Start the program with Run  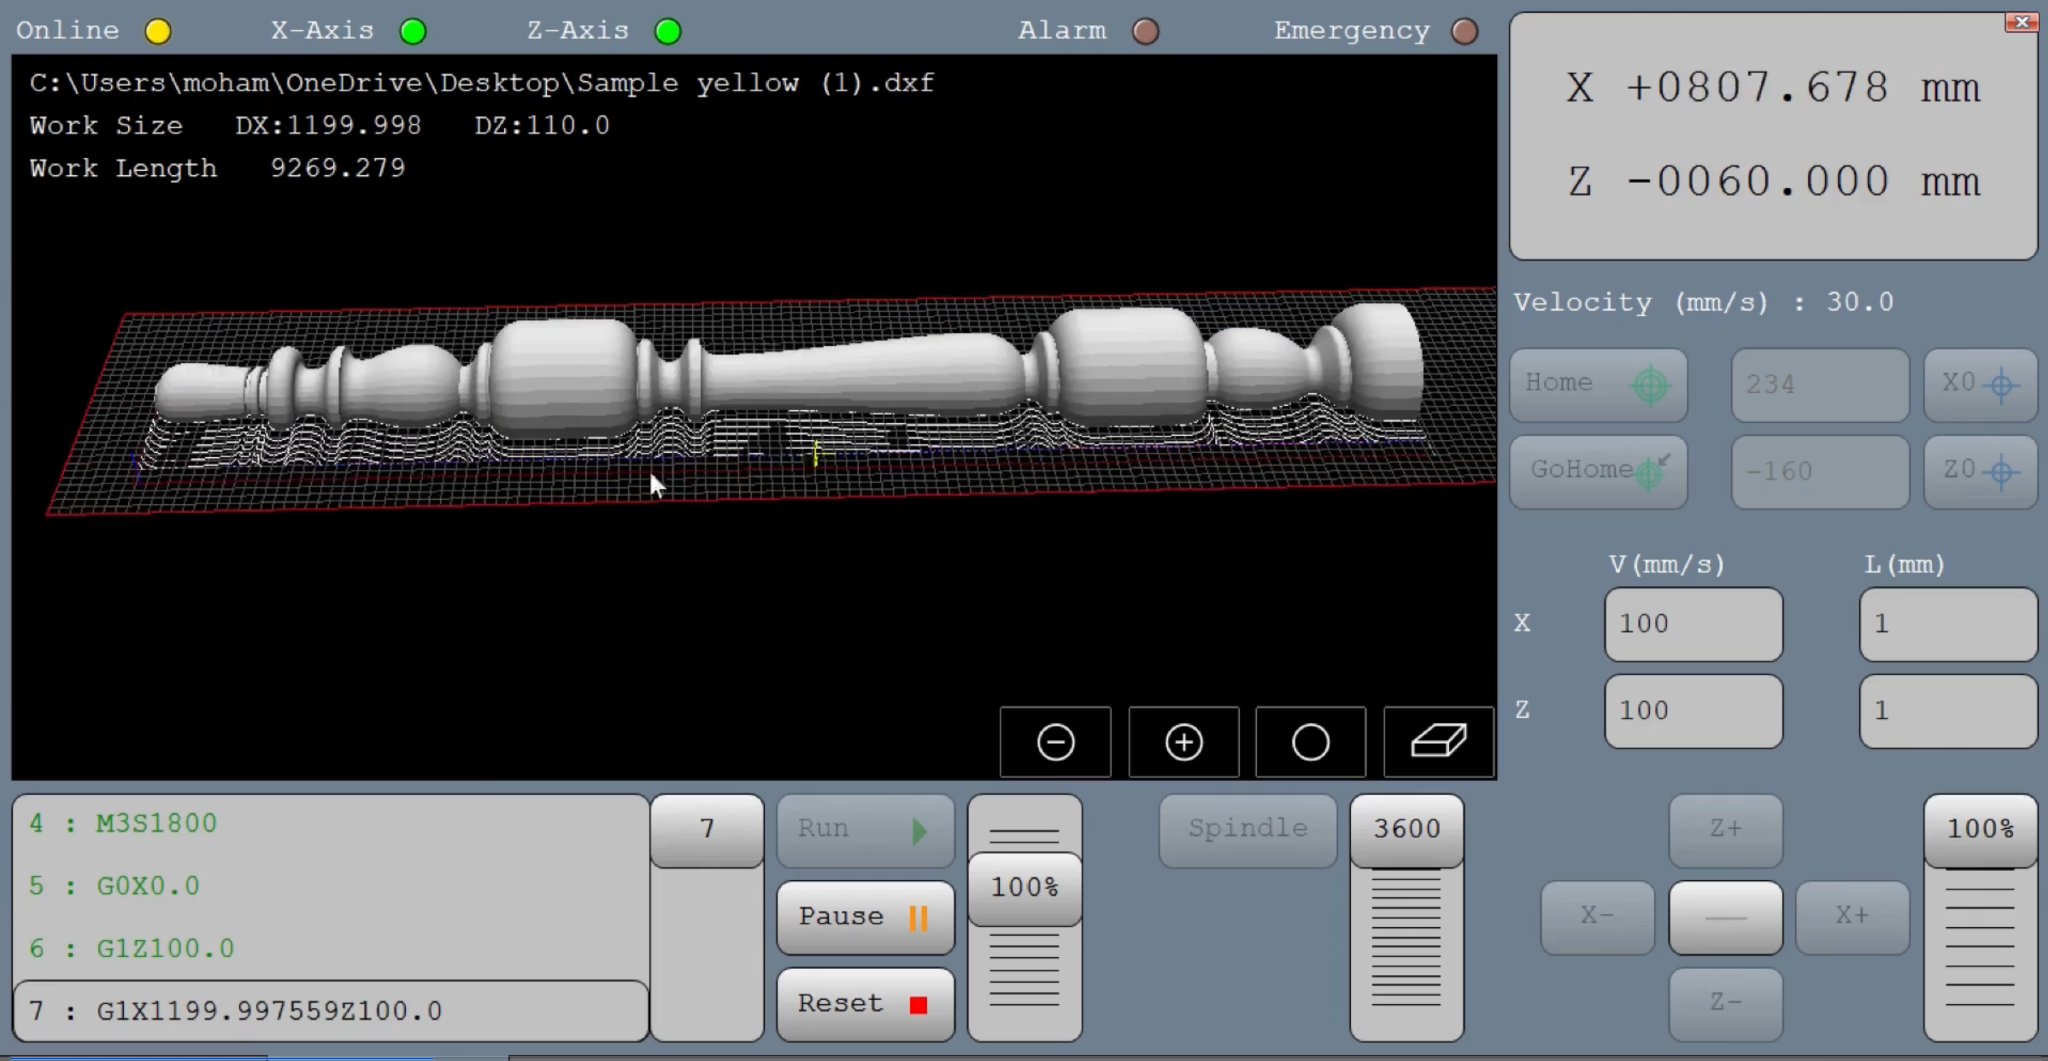(865, 830)
